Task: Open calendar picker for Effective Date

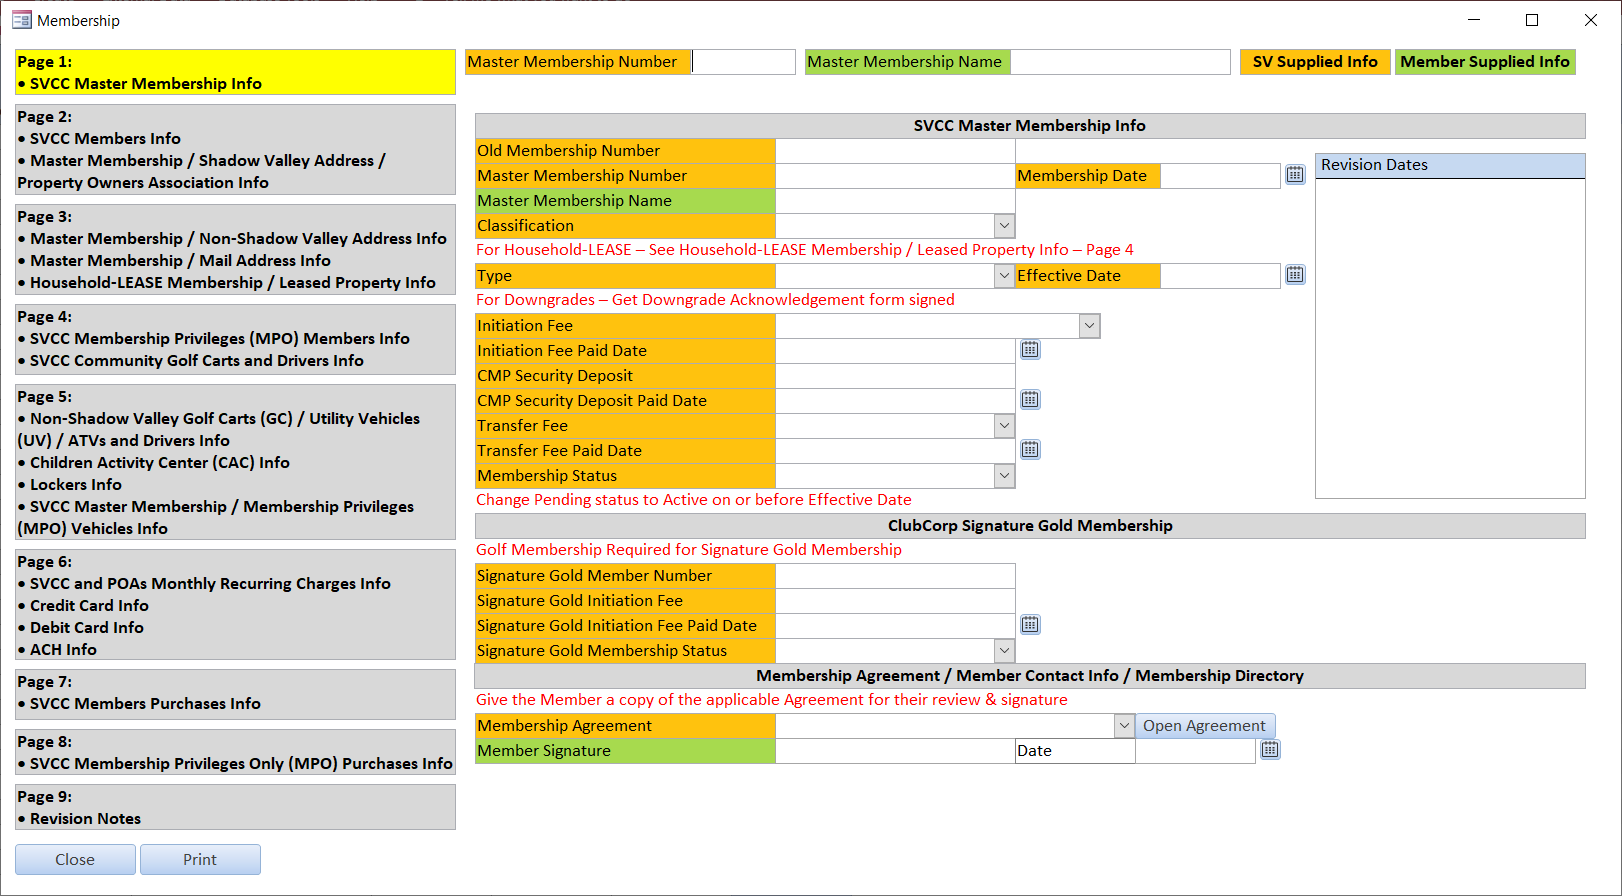Action: pyautogui.click(x=1295, y=275)
